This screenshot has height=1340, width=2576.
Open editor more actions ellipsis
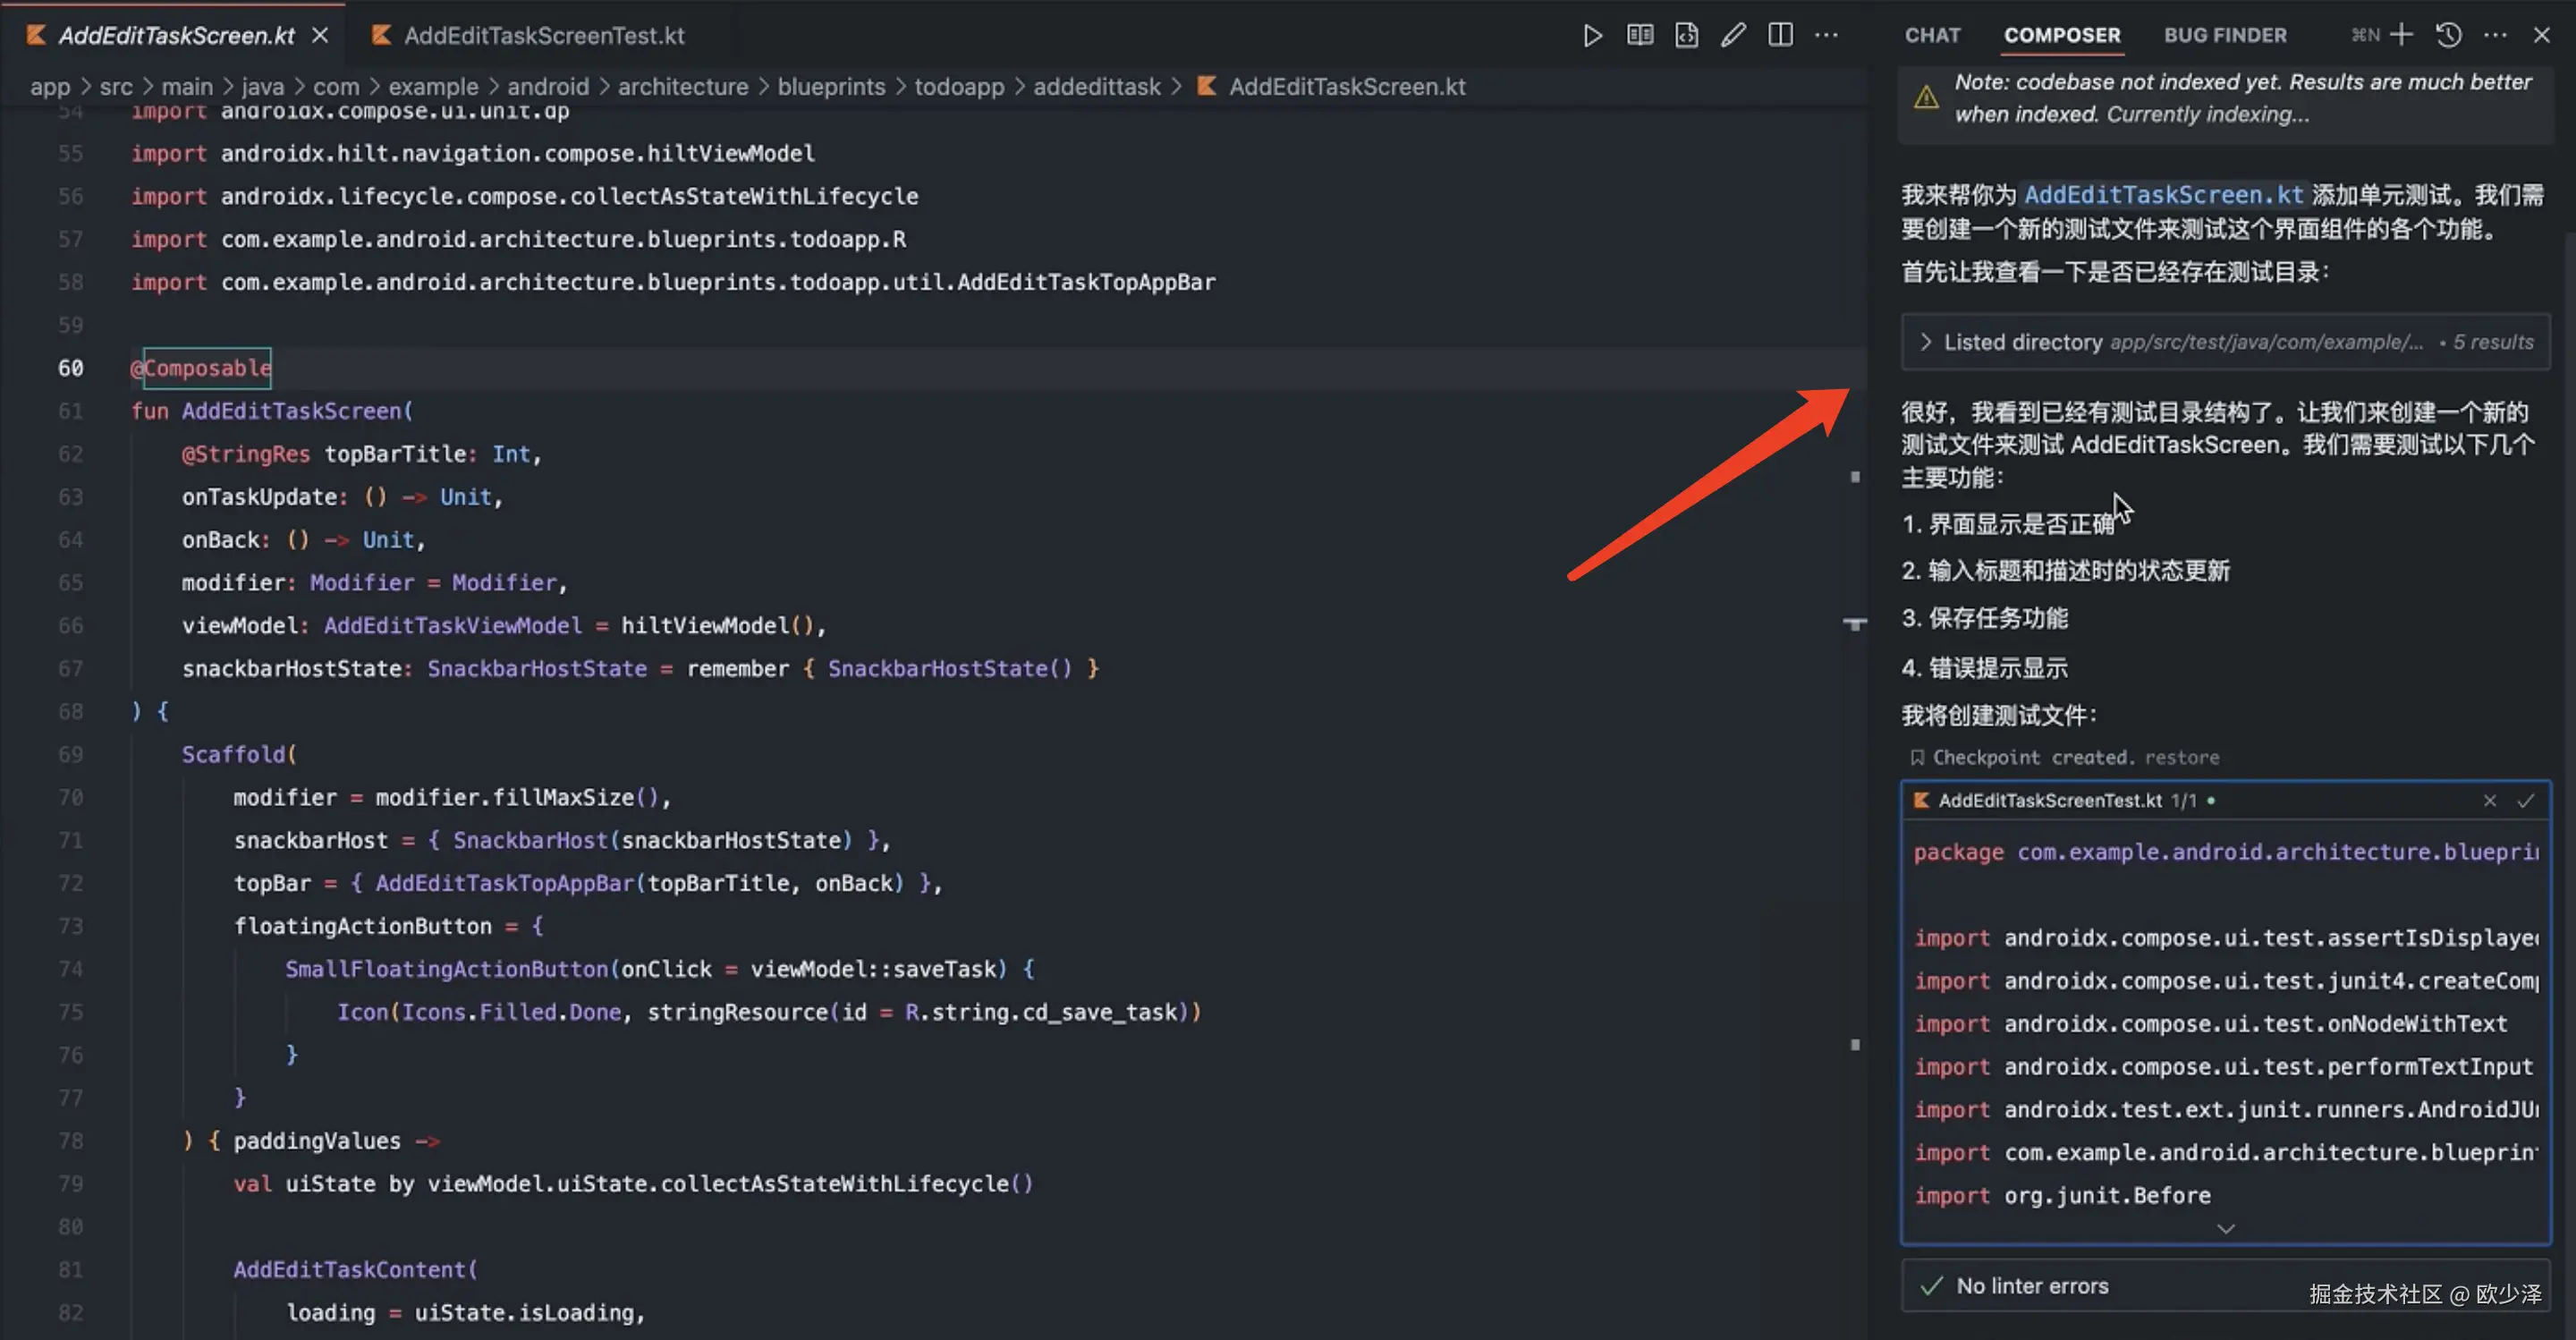1826,36
